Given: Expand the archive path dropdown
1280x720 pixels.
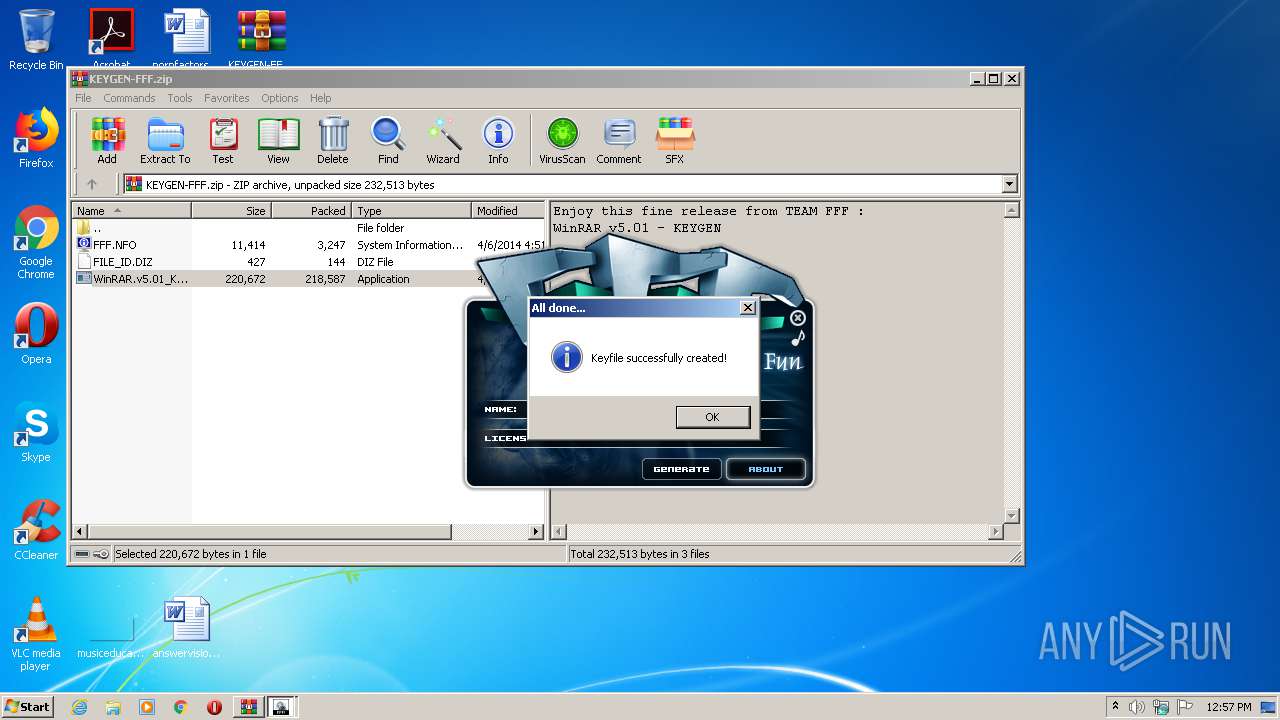Looking at the screenshot, I should 1009,184.
